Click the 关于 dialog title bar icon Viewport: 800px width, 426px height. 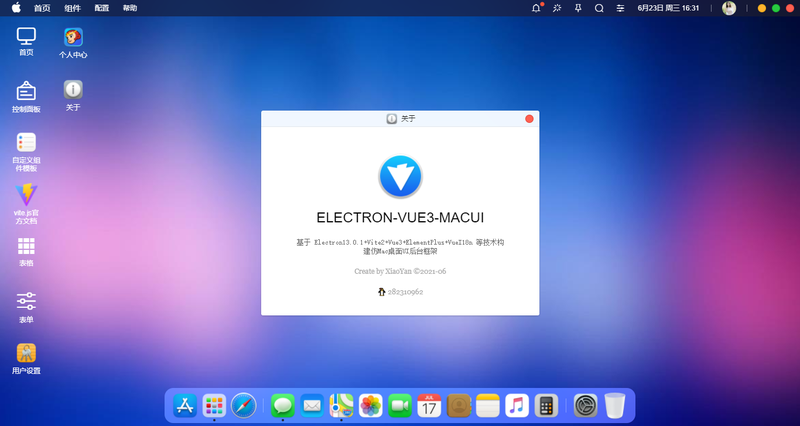(391, 119)
